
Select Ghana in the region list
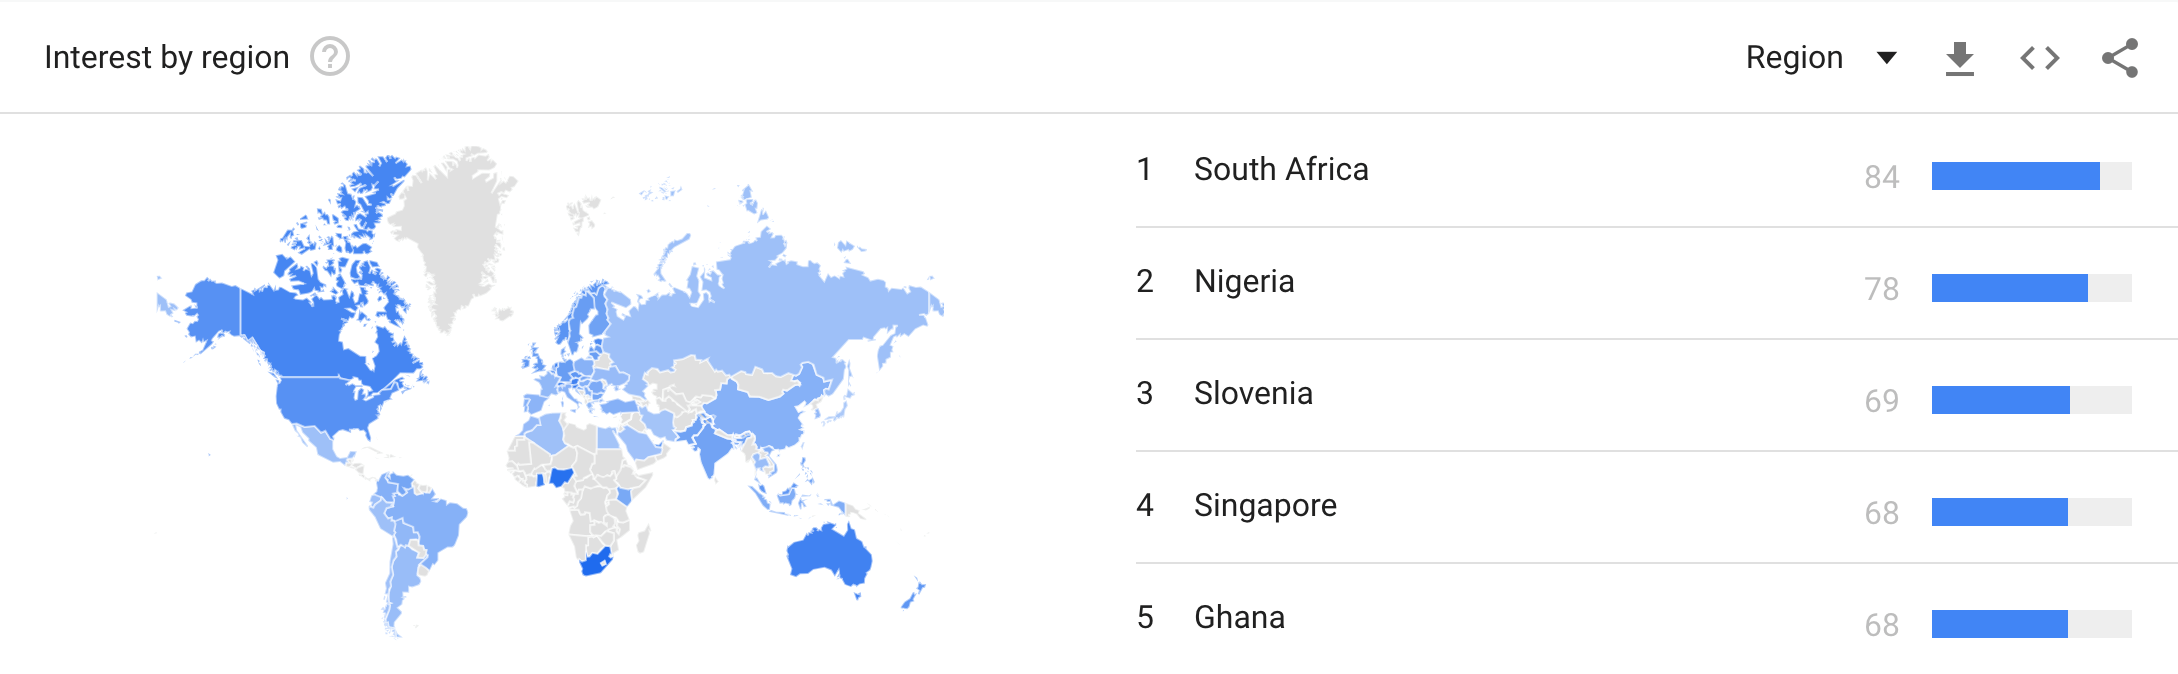pos(1239,618)
